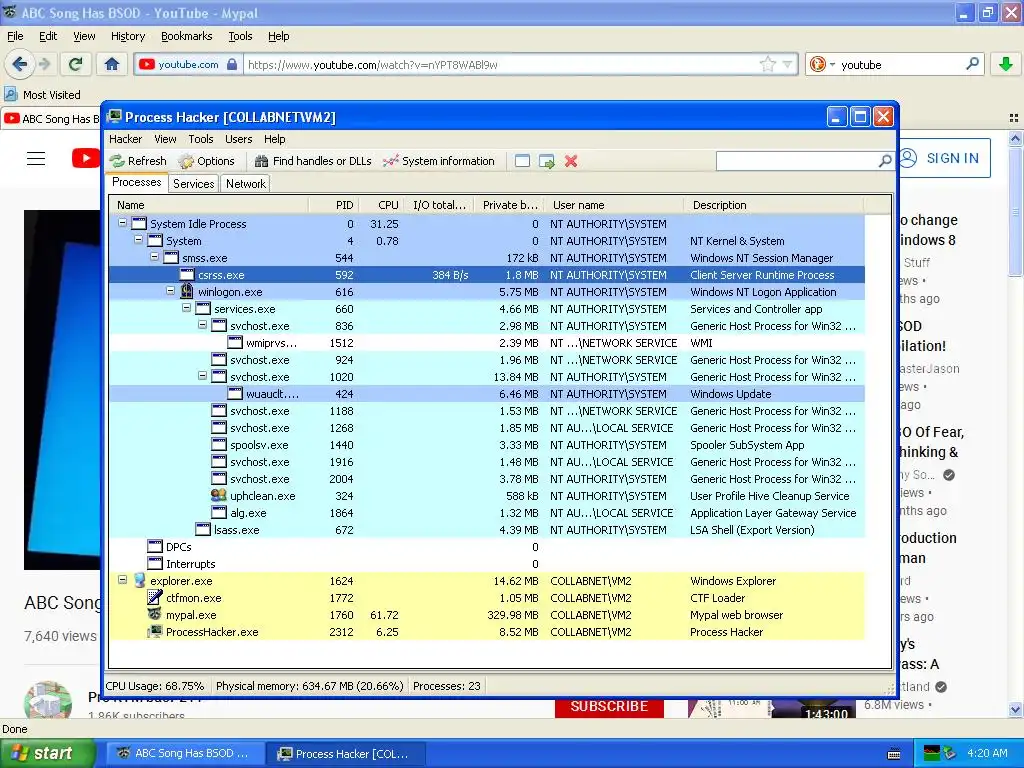The width and height of the screenshot is (1024, 768).
Task: Sort by the User name column header
Action: click(614, 205)
